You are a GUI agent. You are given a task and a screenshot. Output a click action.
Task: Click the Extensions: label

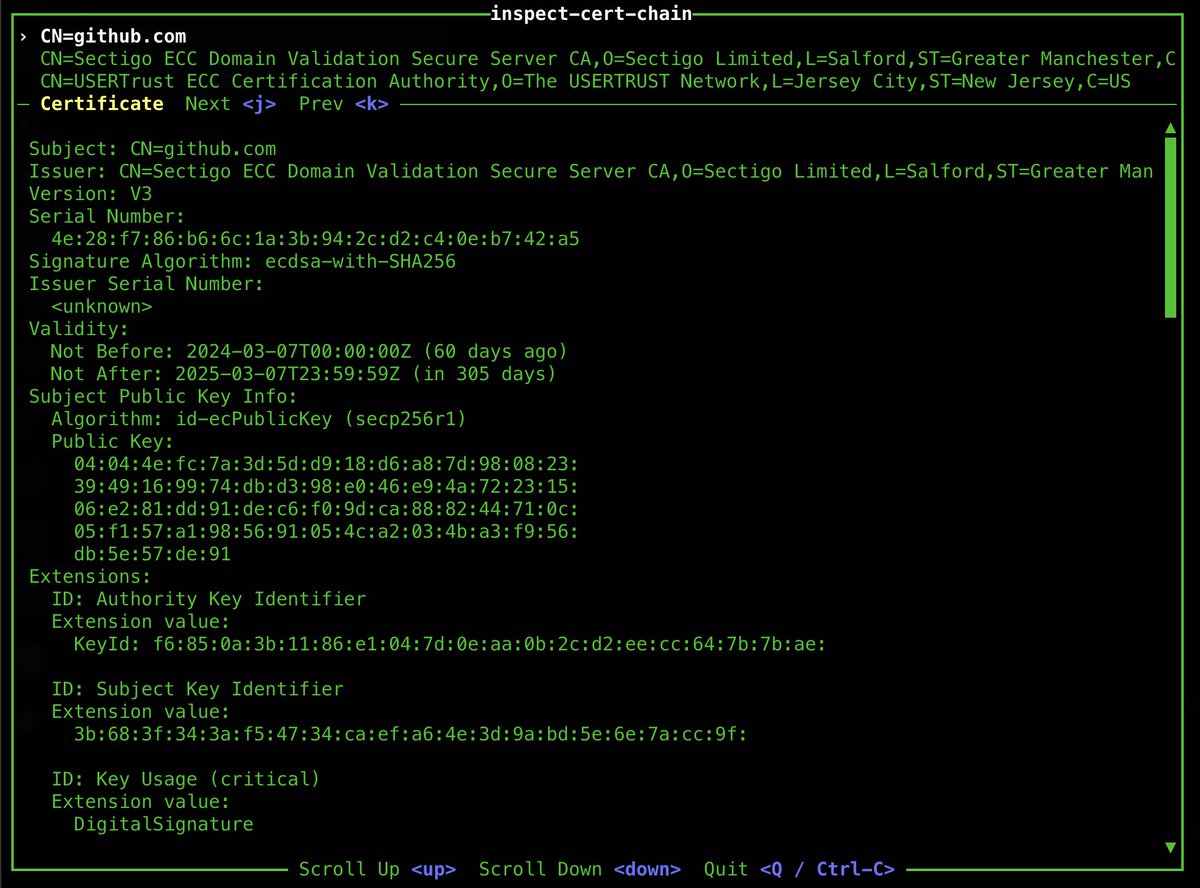tap(90, 576)
